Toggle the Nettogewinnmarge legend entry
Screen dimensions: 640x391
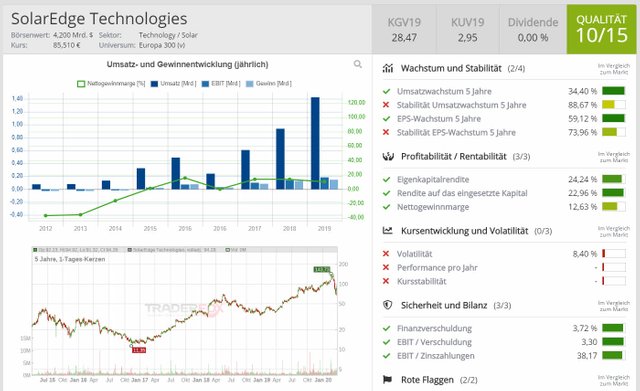click(111, 84)
